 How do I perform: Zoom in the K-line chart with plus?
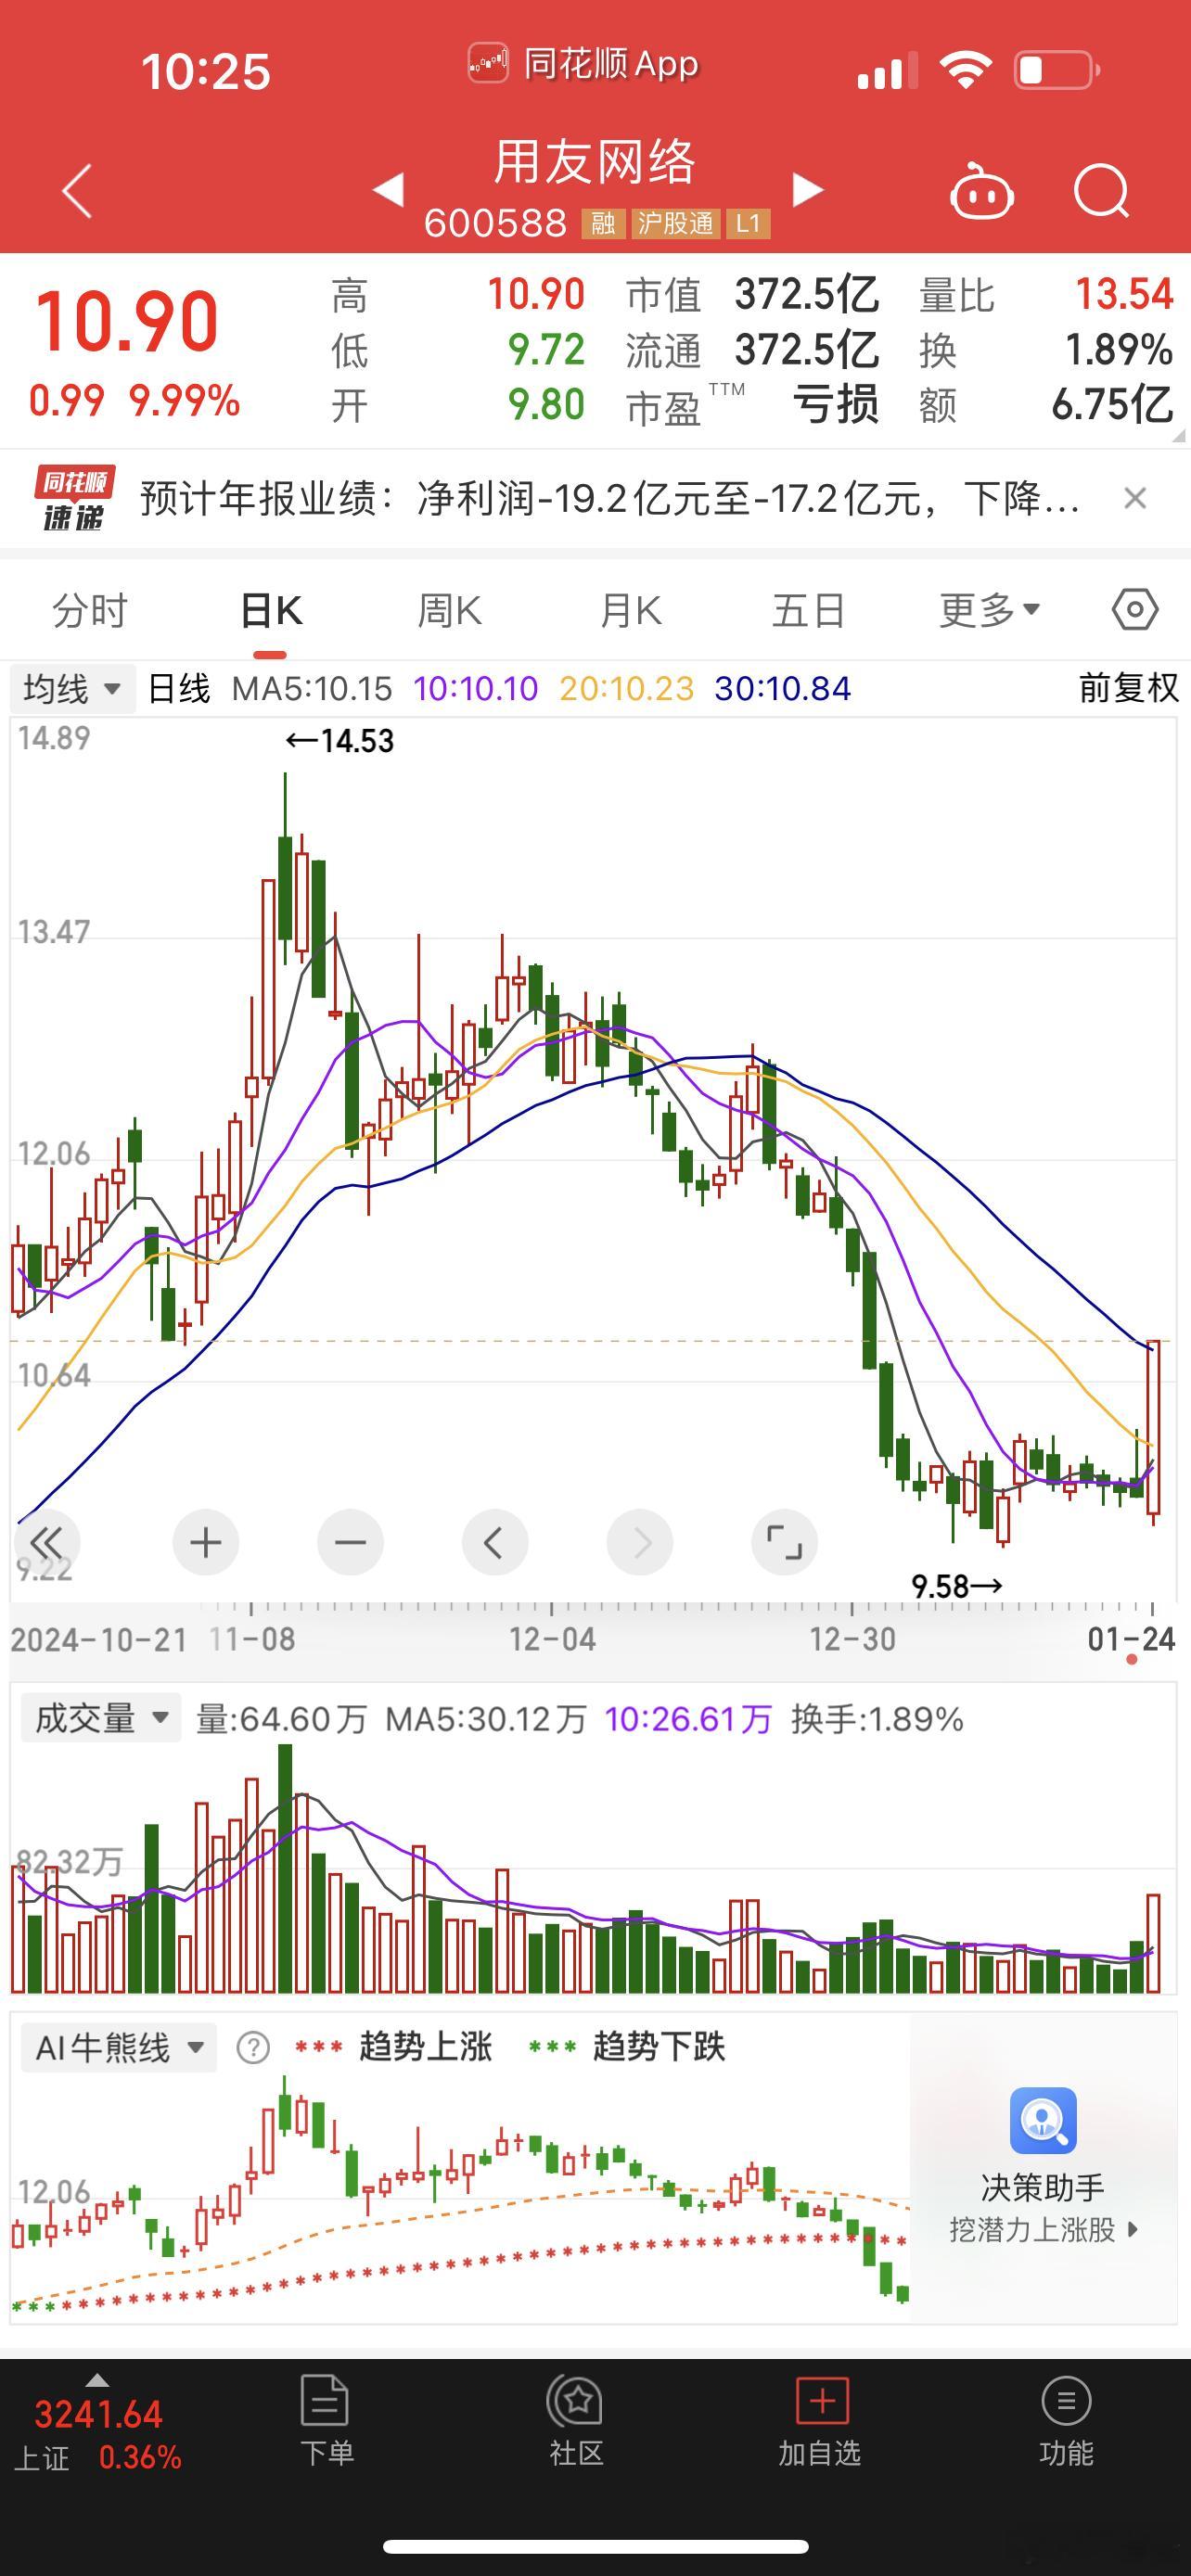206,1543
